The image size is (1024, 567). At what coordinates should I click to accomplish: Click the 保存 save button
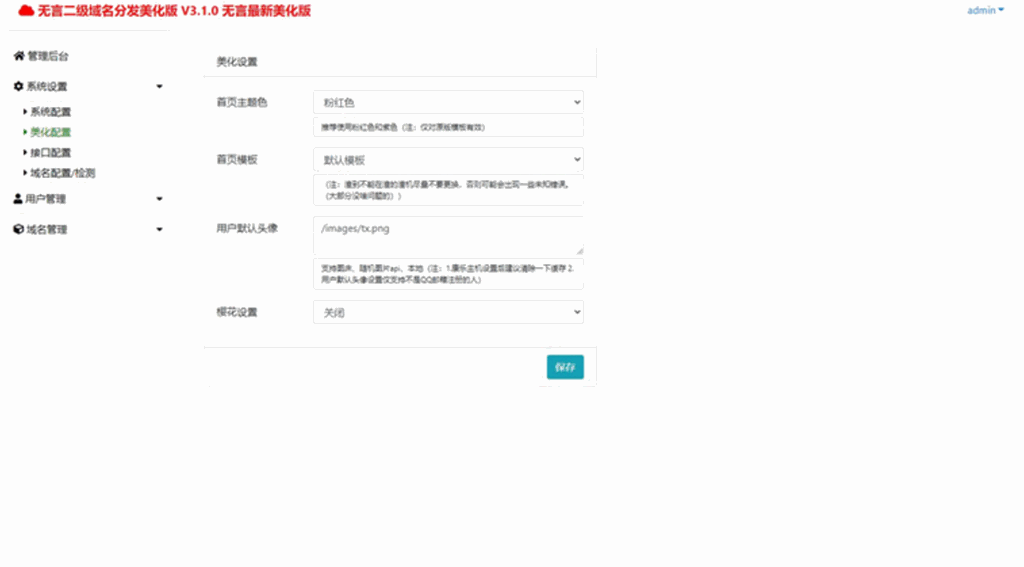[565, 367]
